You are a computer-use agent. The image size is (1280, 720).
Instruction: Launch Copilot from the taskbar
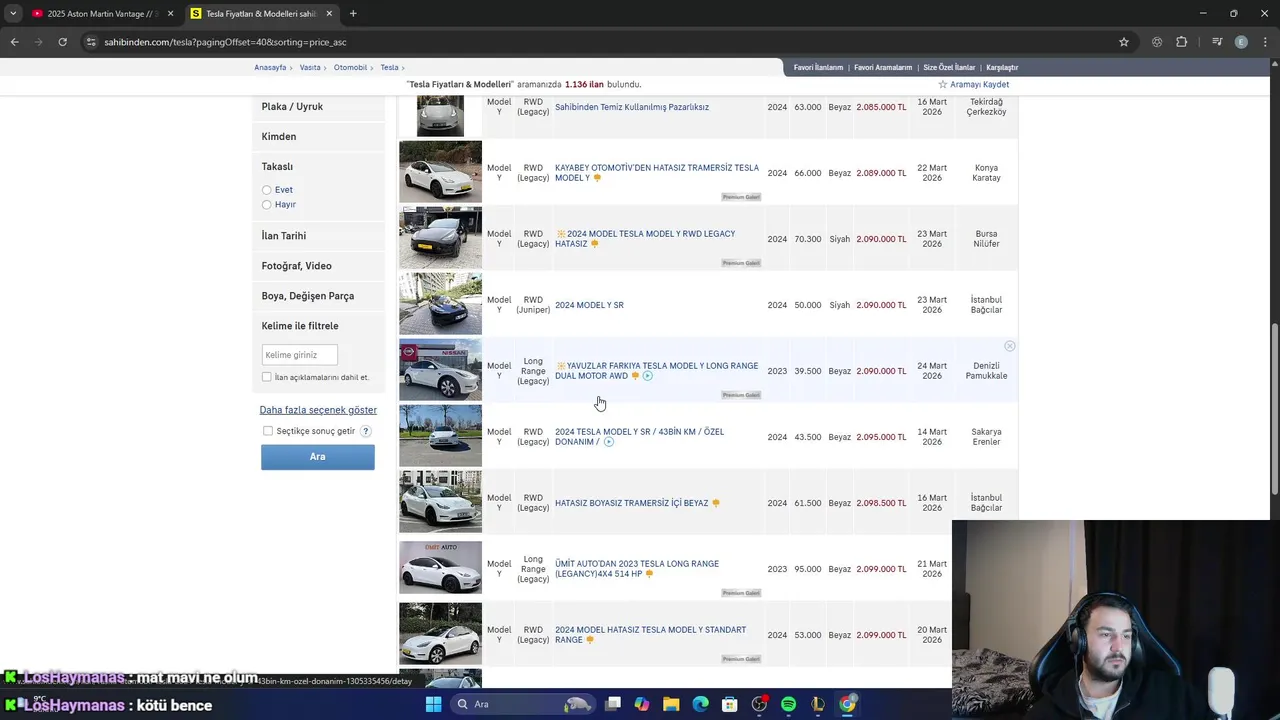point(642,704)
